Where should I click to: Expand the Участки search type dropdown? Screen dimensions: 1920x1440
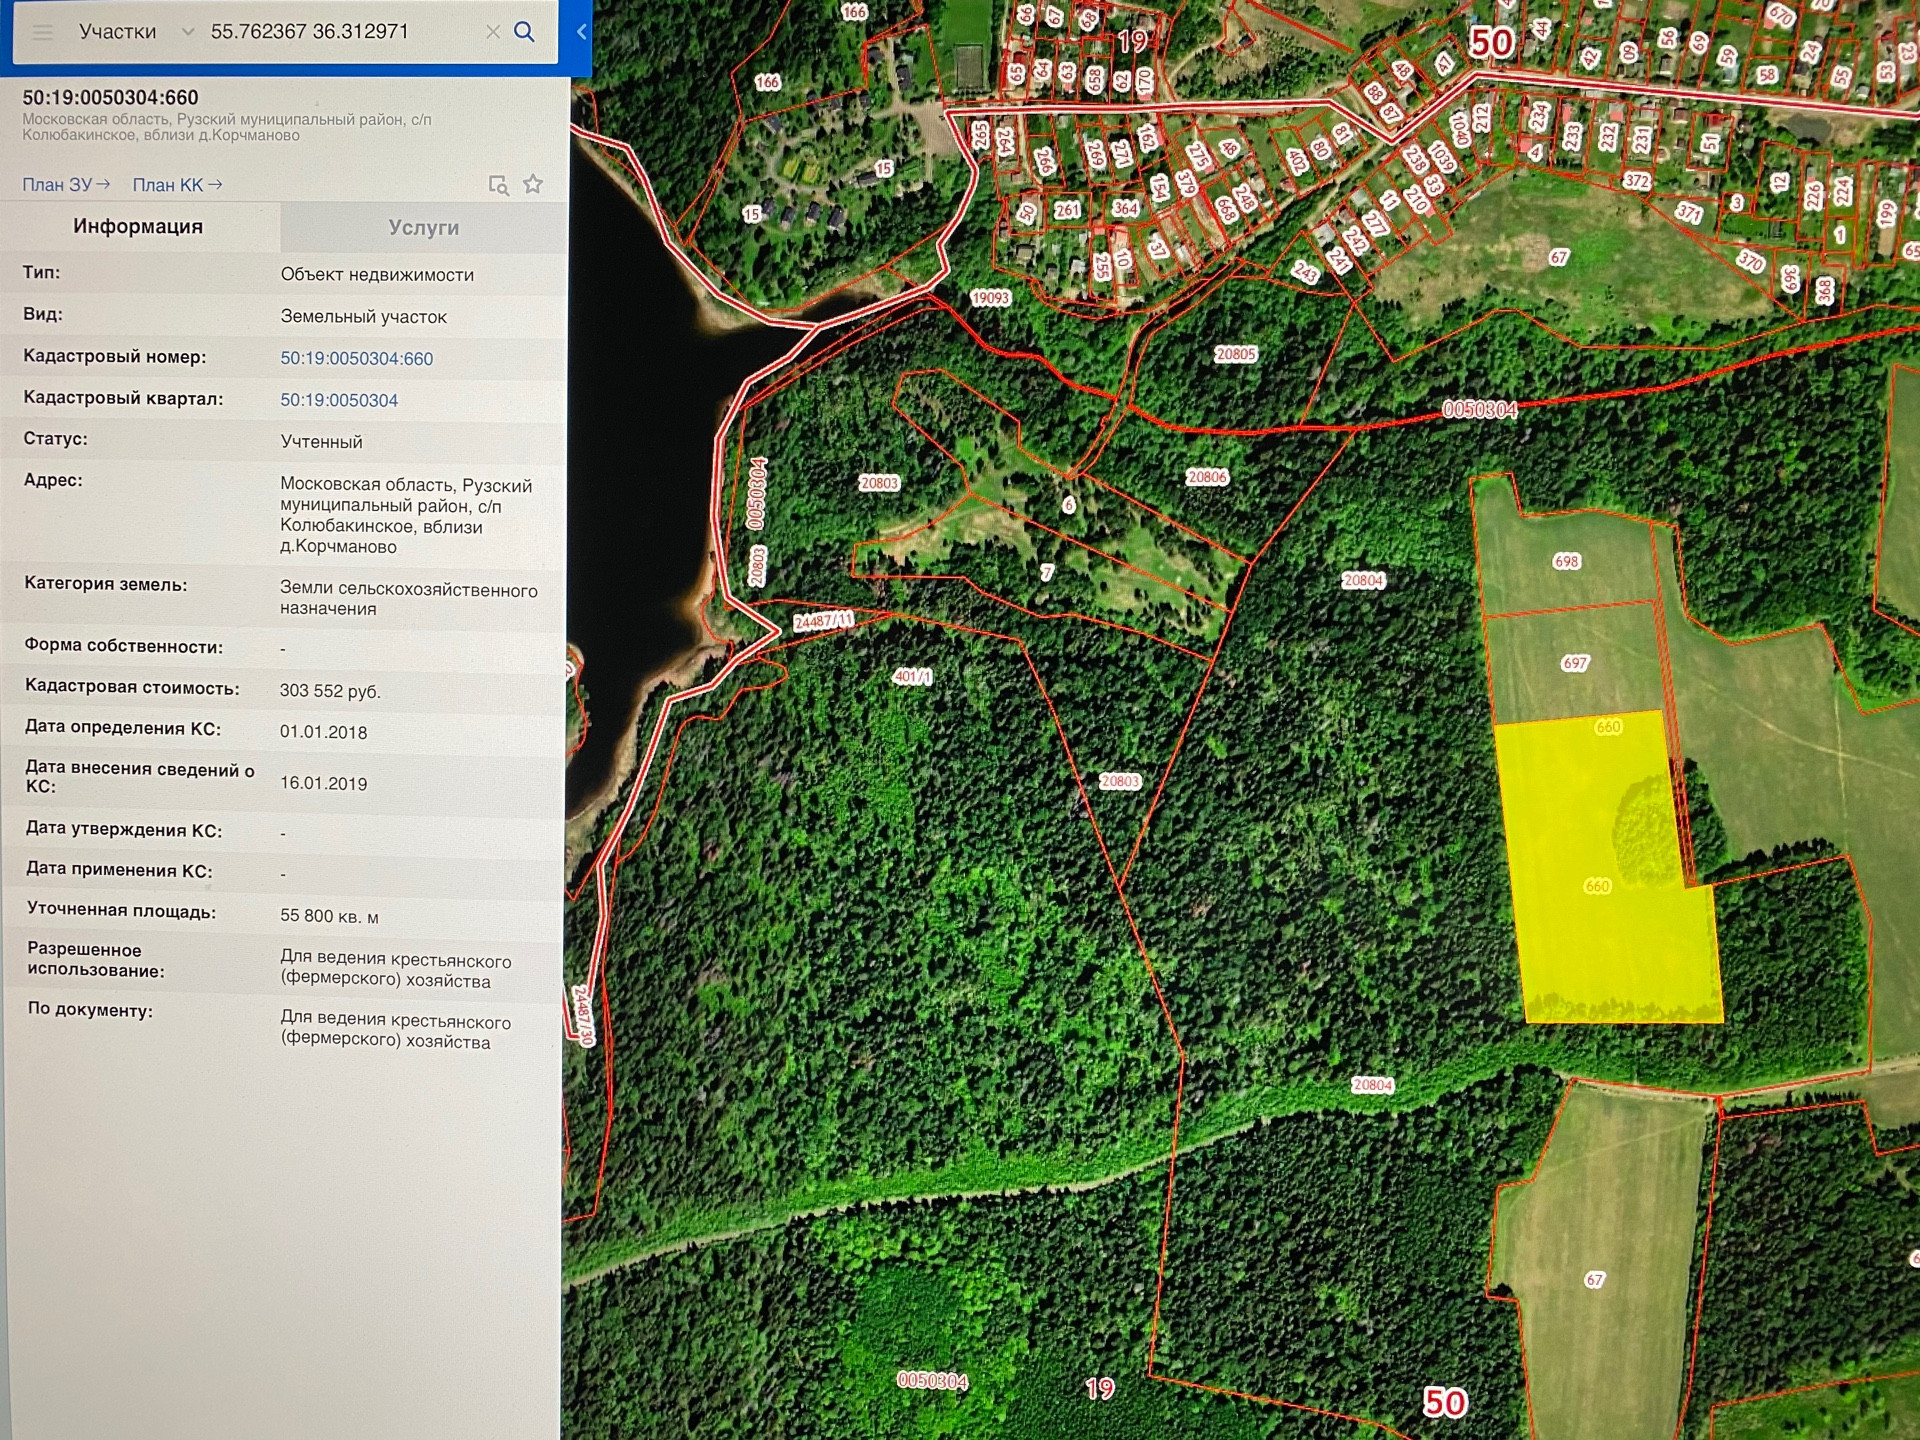click(187, 32)
